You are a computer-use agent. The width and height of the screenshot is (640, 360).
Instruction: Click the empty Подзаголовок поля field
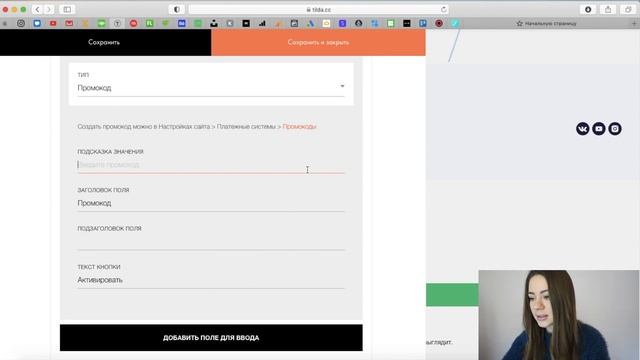[211, 241]
